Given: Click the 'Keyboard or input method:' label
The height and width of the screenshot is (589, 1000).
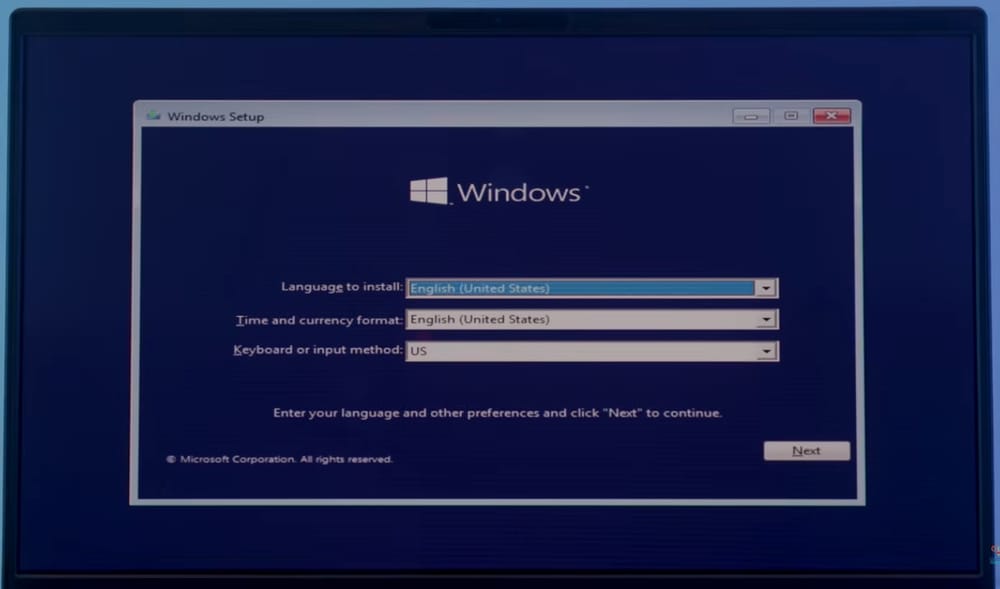Looking at the screenshot, I should point(318,350).
